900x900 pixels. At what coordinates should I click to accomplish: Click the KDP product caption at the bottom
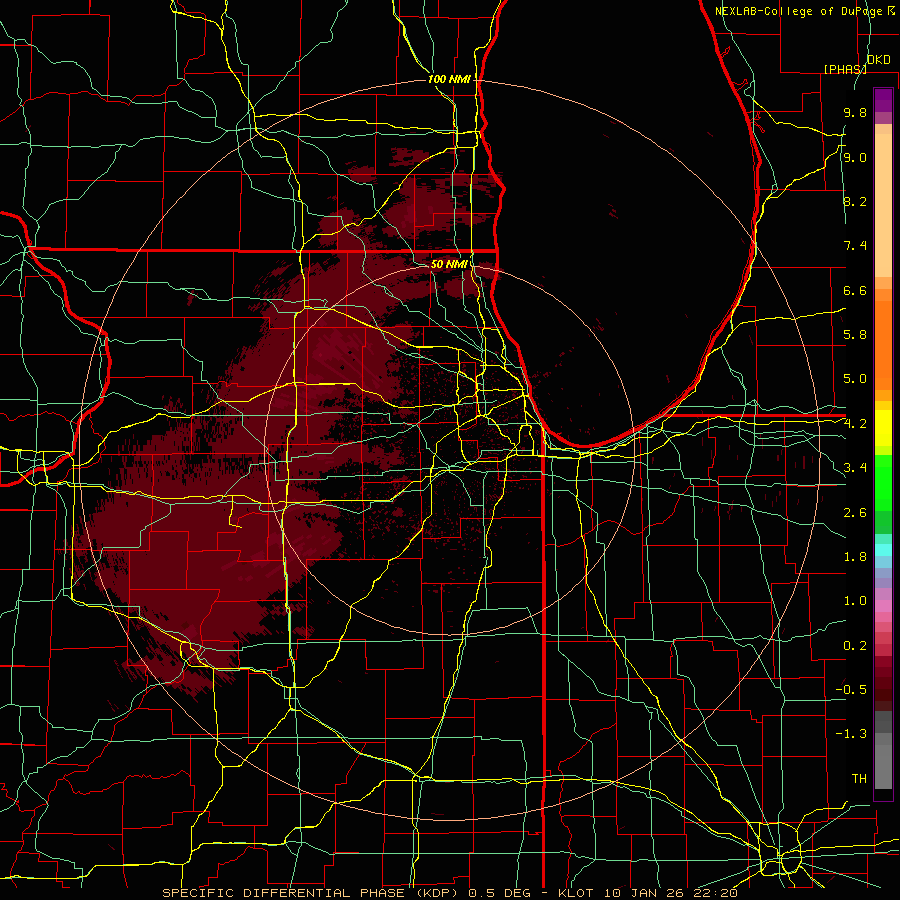450,893
